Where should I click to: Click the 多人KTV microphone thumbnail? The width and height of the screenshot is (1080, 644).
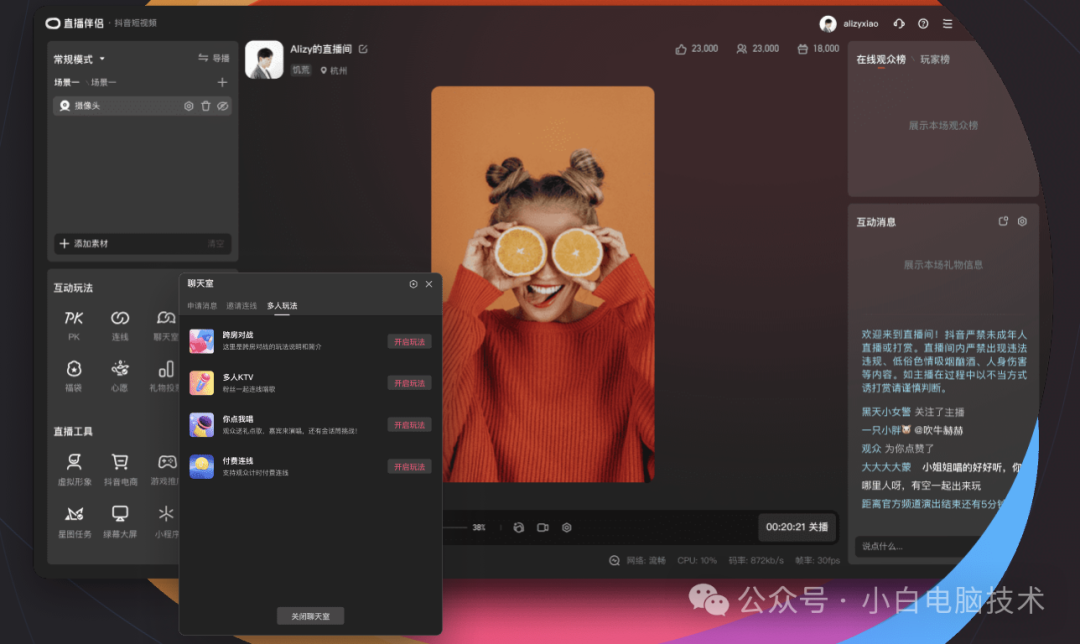point(202,383)
